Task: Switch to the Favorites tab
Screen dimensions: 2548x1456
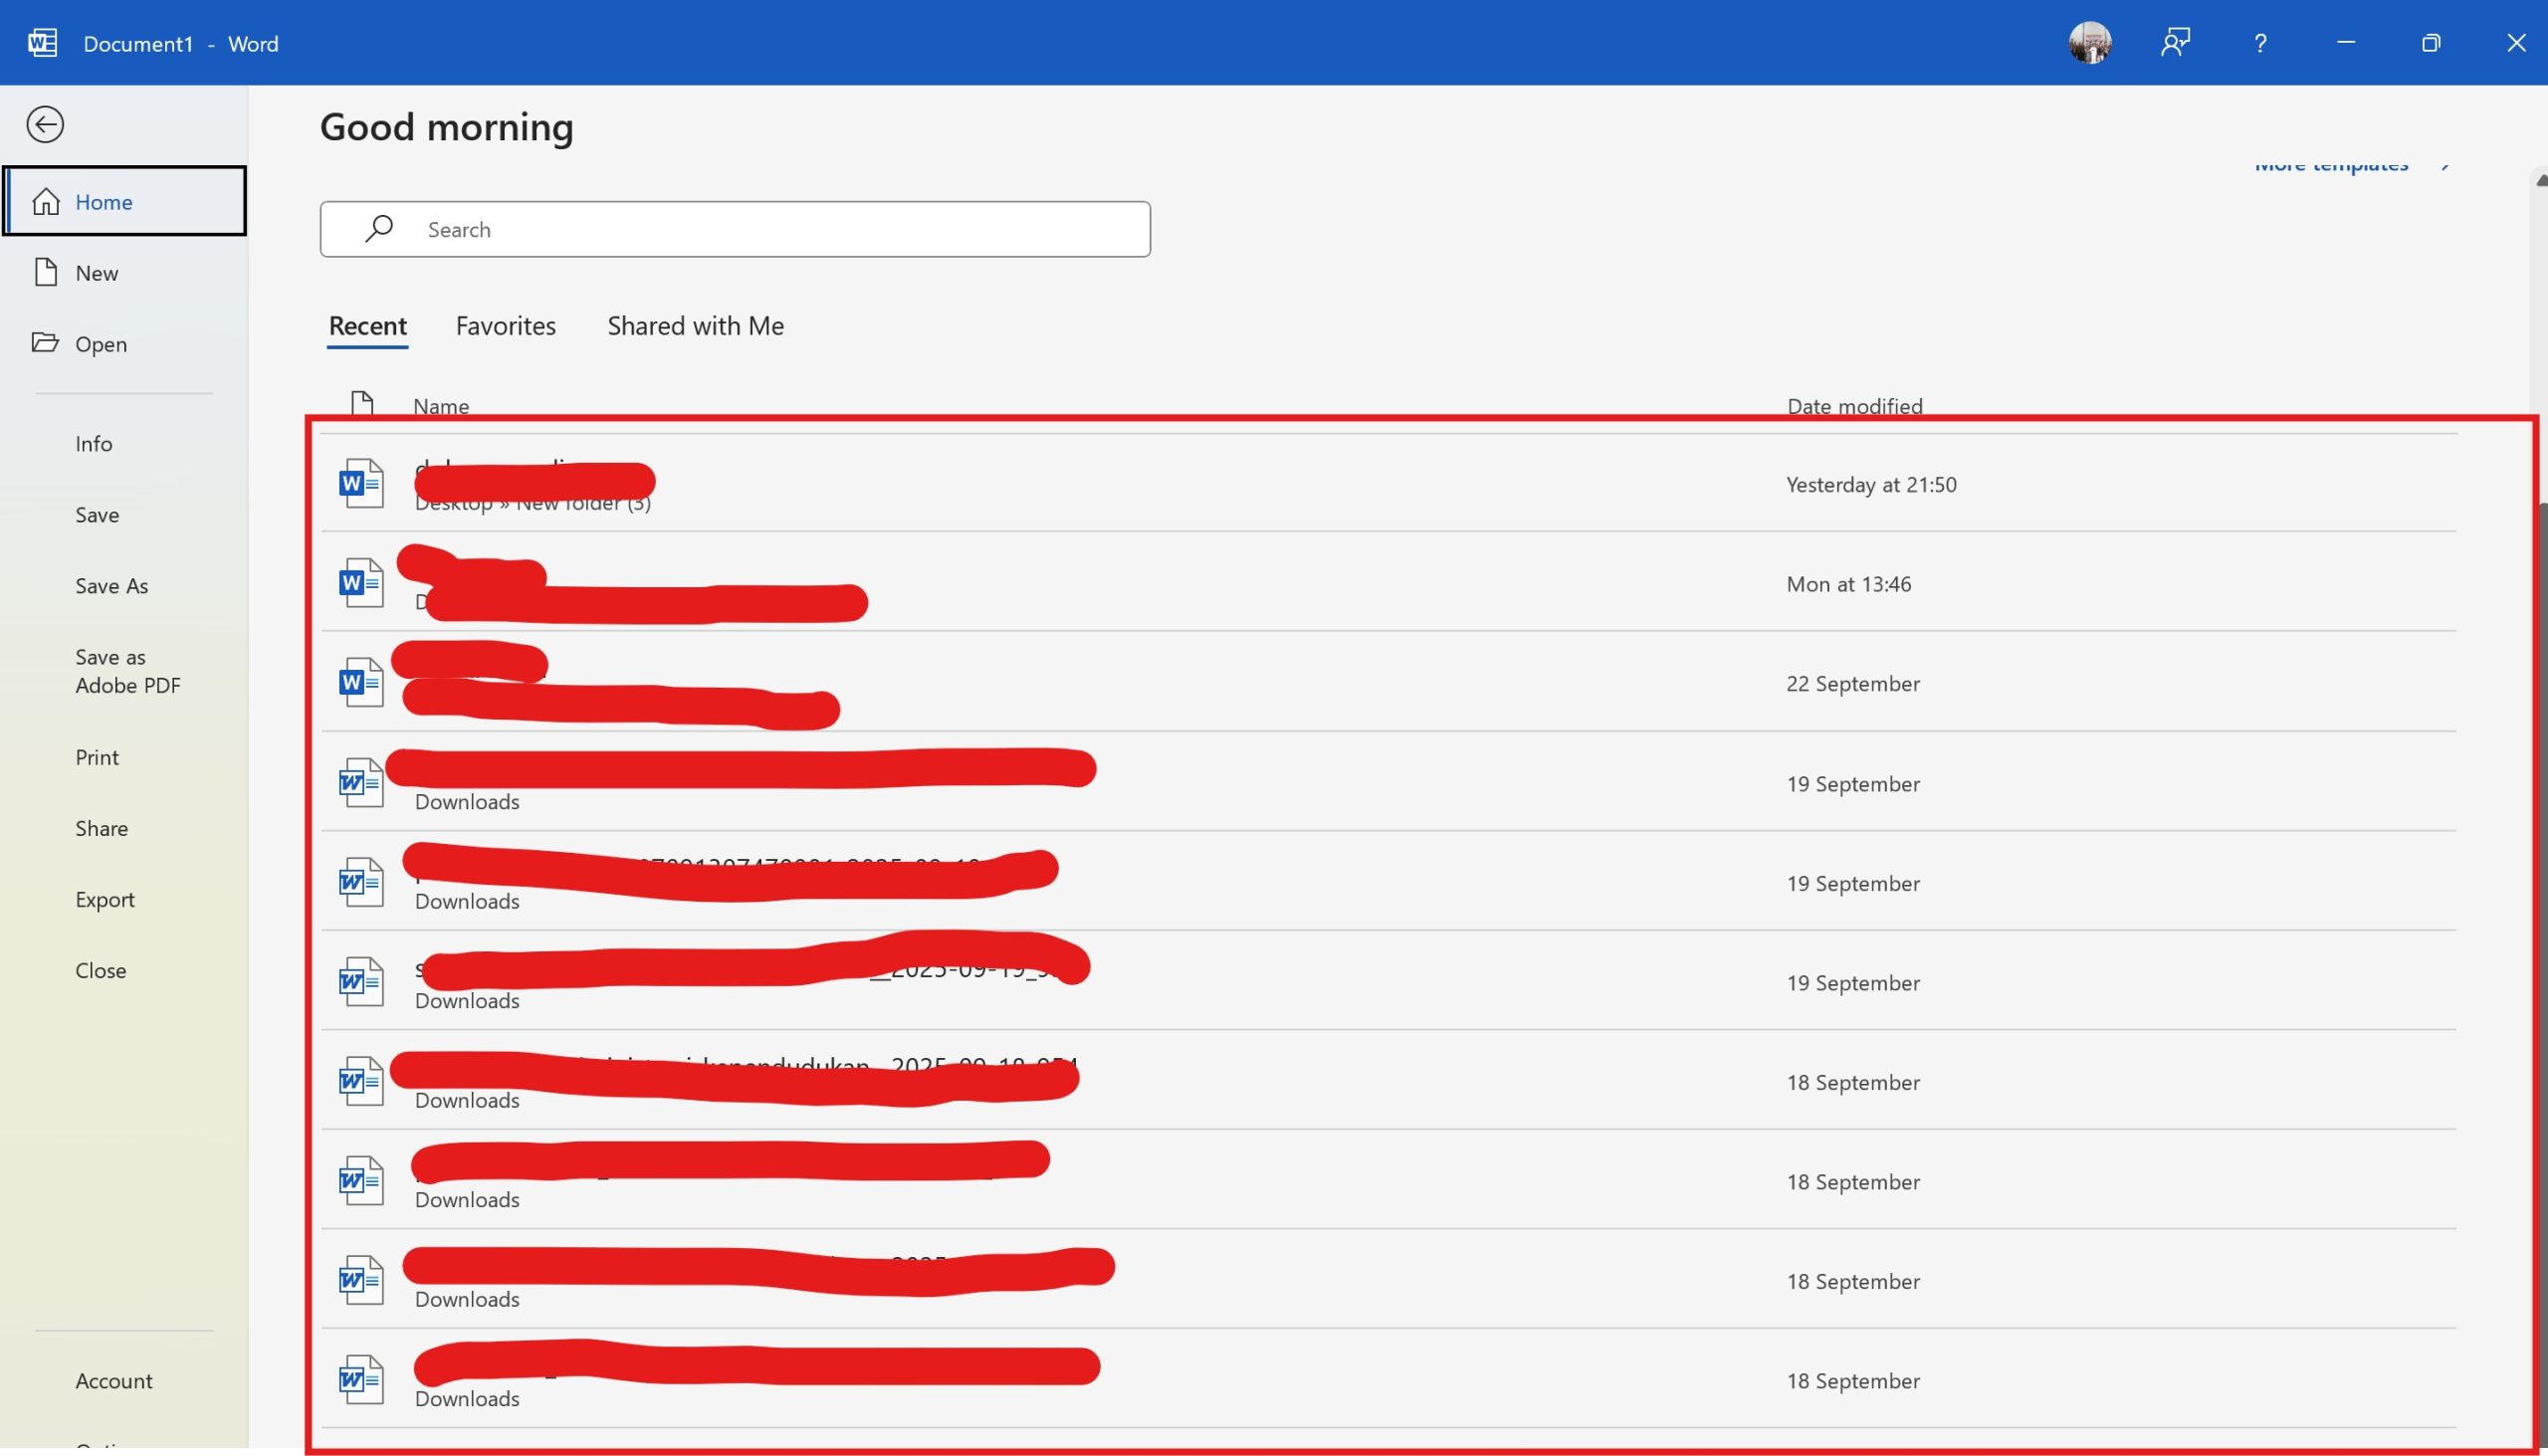Action: 505,325
